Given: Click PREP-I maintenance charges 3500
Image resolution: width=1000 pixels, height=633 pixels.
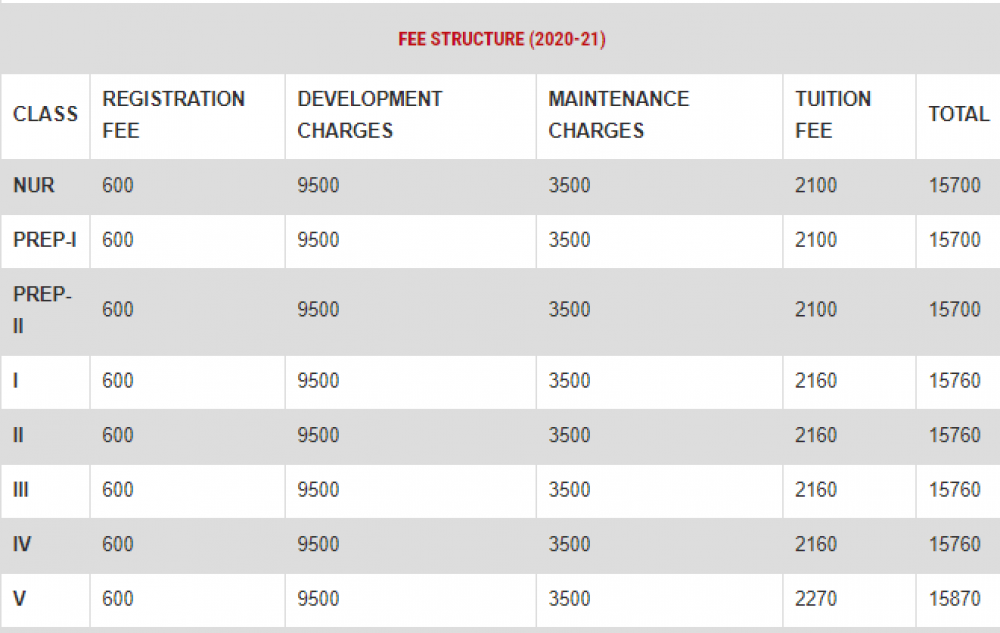Looking at the screenshot, I should pyautogui.click(x=569, y=240).
